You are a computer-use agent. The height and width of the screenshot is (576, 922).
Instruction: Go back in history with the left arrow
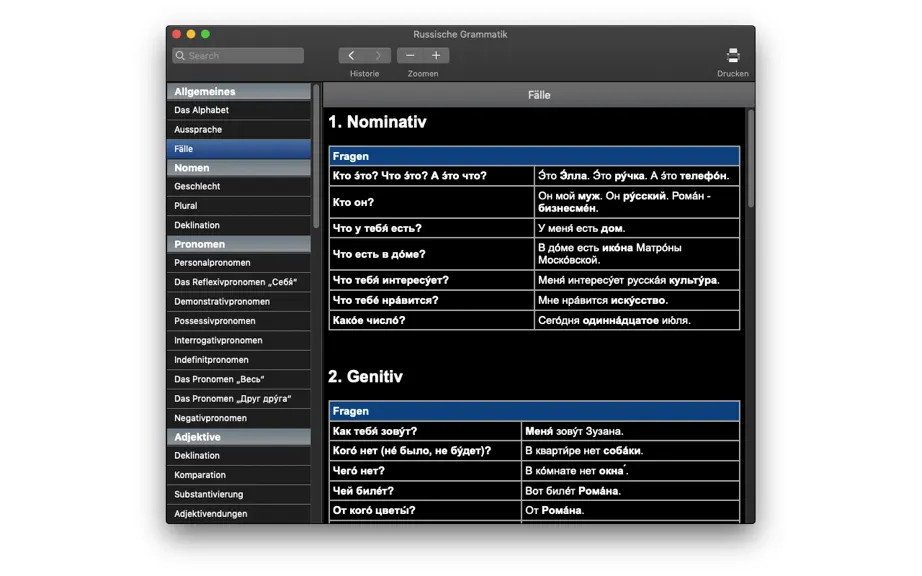pyautogui.click(x=351, y=55)
